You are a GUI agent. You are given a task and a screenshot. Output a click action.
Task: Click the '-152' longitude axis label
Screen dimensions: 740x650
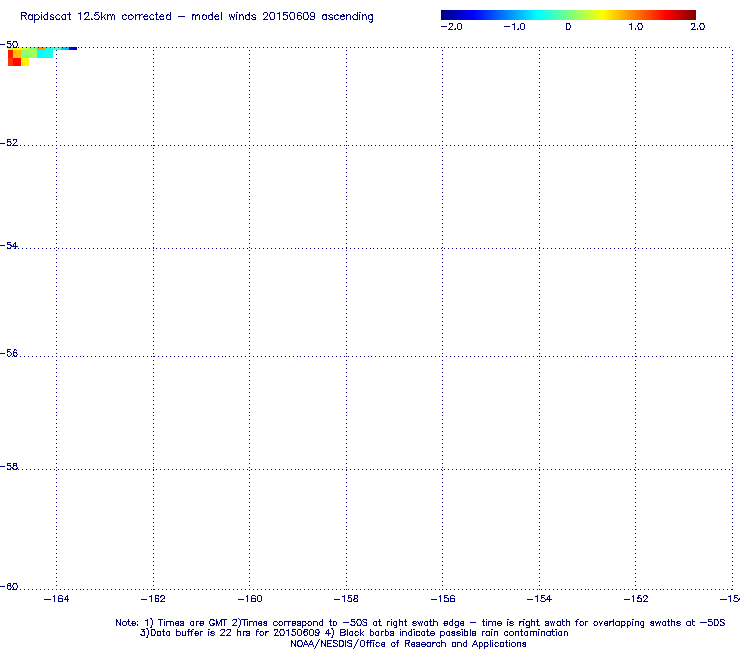(x=636, y=599)
